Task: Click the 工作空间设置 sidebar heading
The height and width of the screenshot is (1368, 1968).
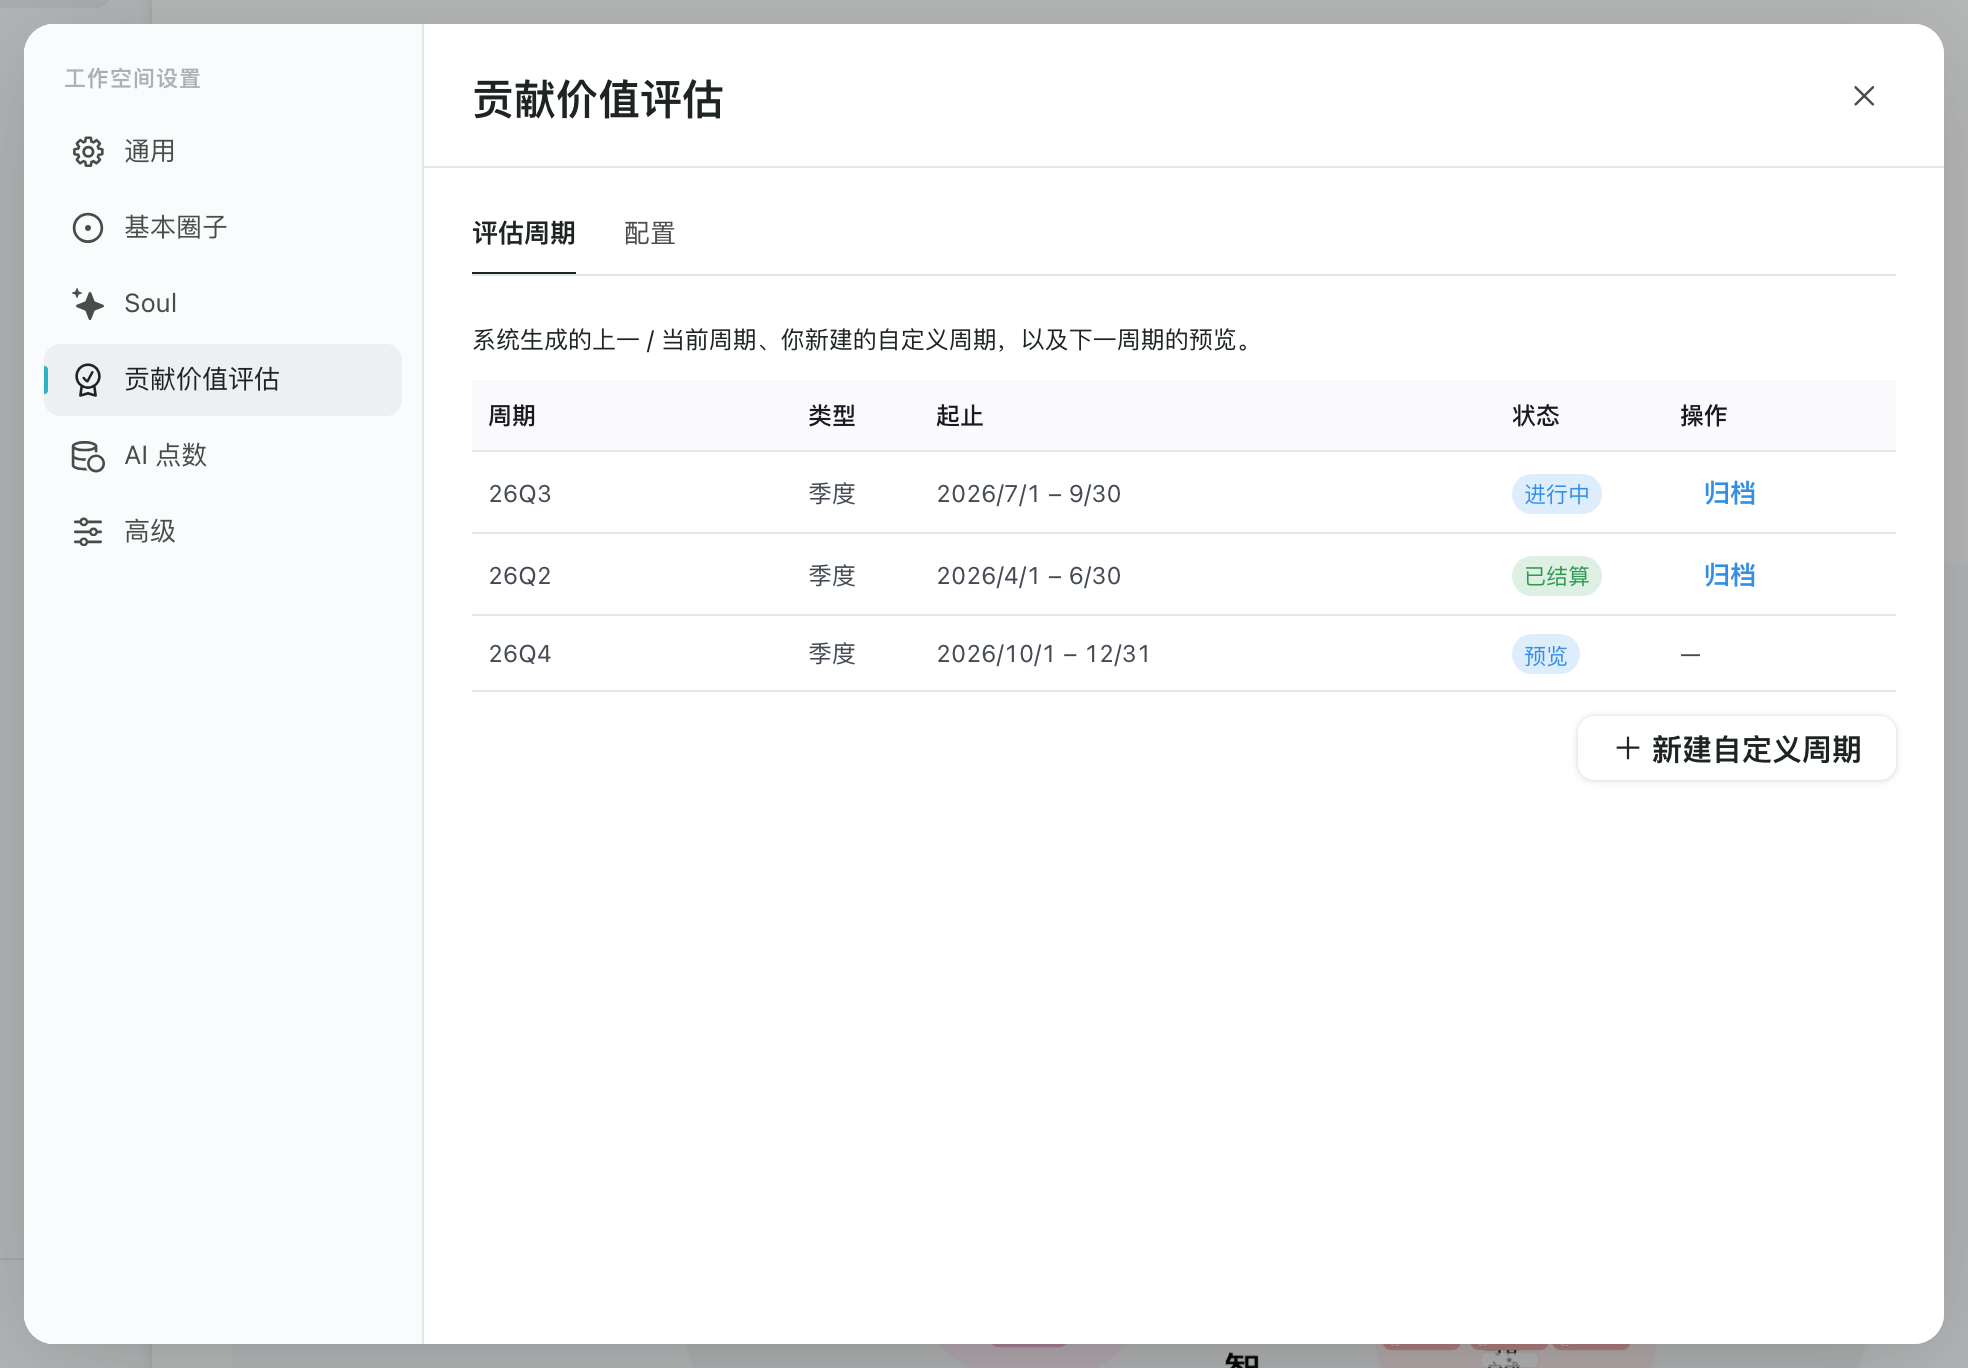Action: pos(133,78)
